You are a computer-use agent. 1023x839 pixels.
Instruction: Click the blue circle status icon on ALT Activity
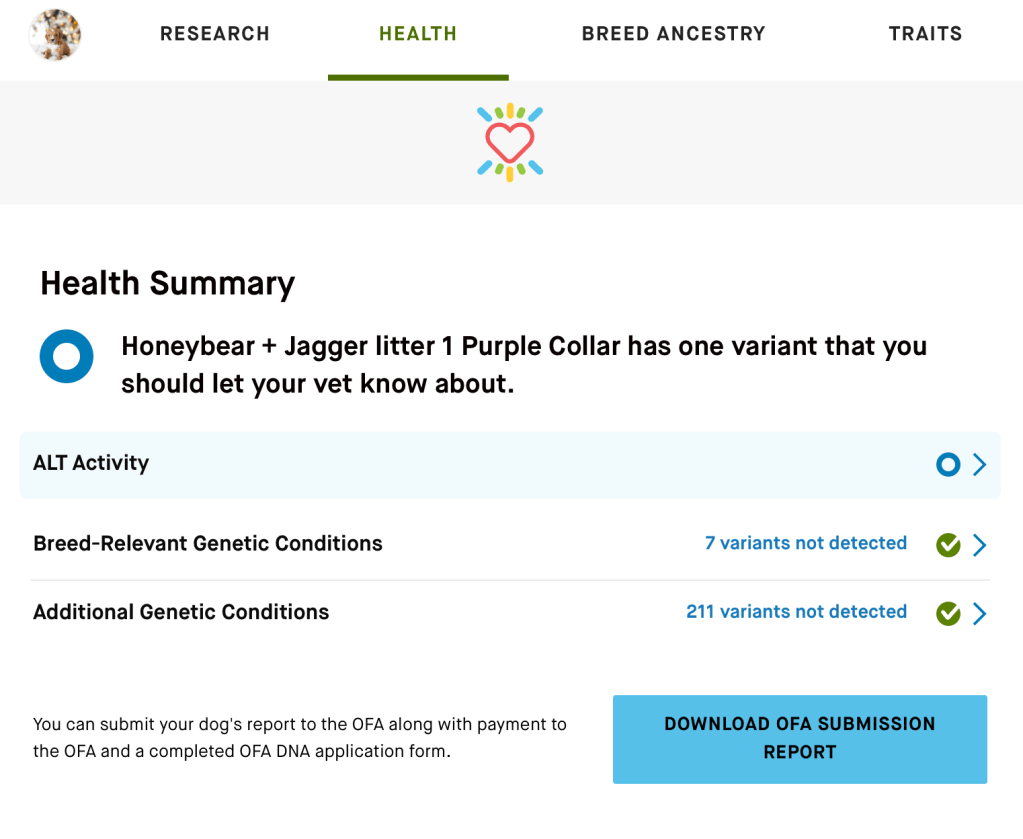click(x=948, y=465)
